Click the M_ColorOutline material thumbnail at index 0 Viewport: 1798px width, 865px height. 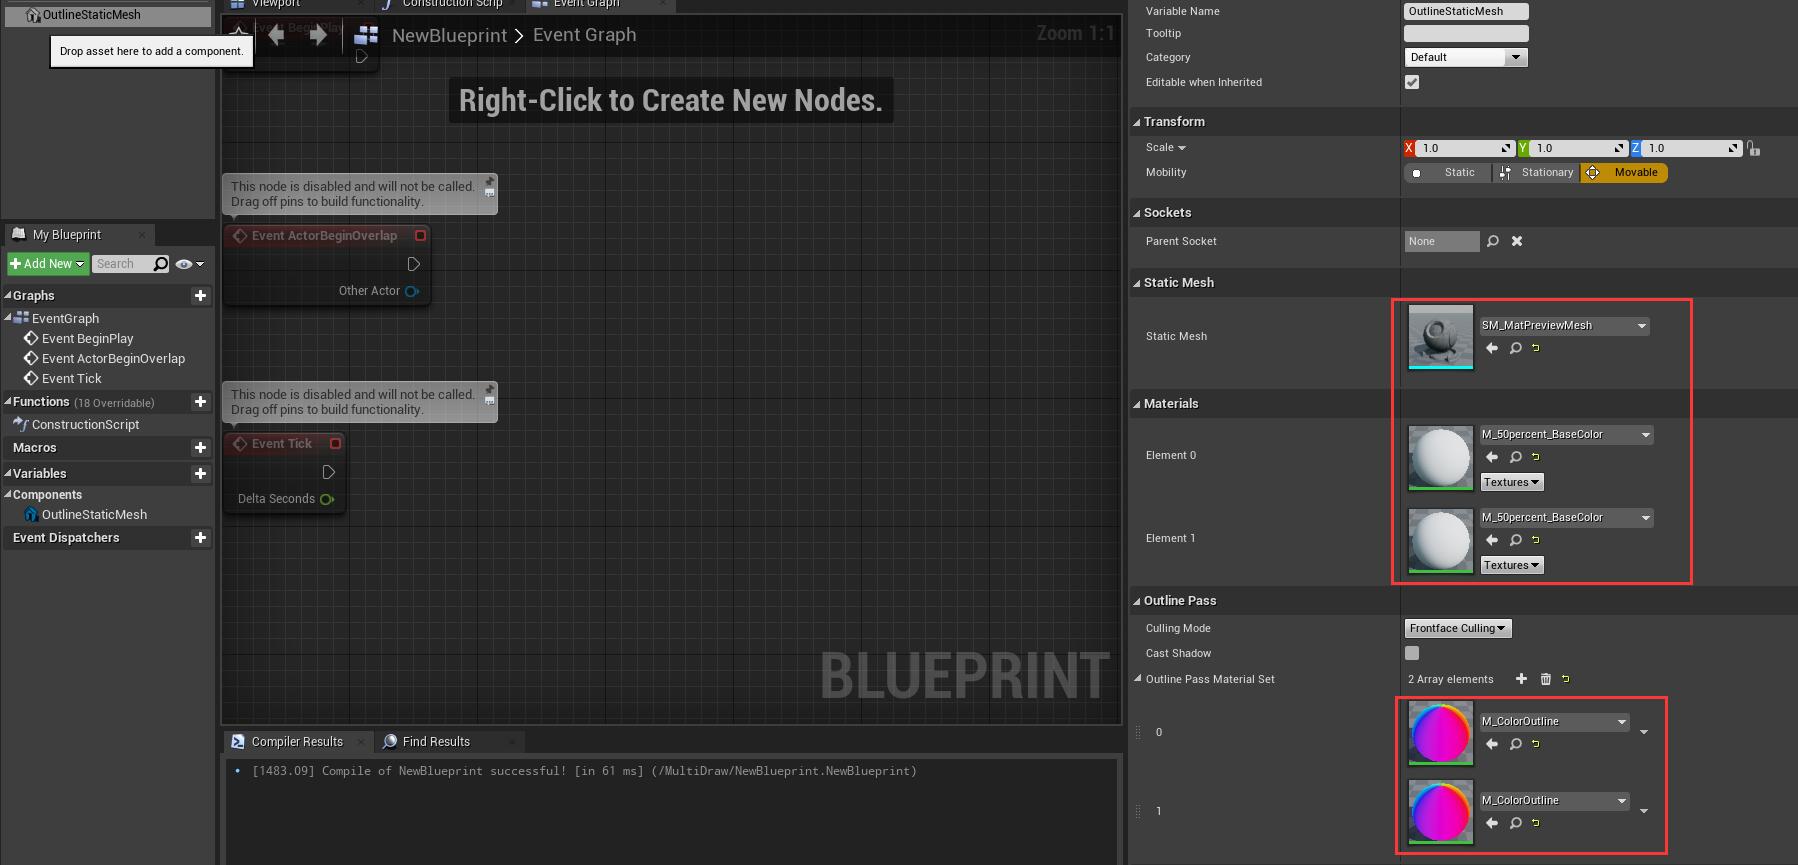click(x=1440, y=732)
